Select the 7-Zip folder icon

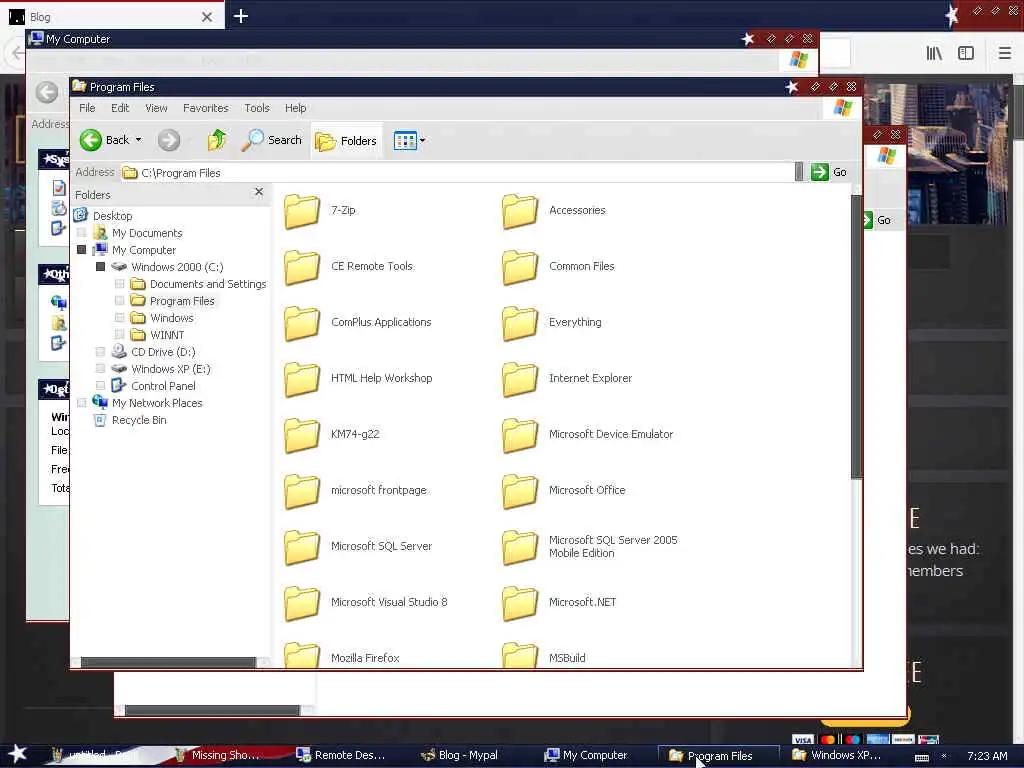point(302,211)
